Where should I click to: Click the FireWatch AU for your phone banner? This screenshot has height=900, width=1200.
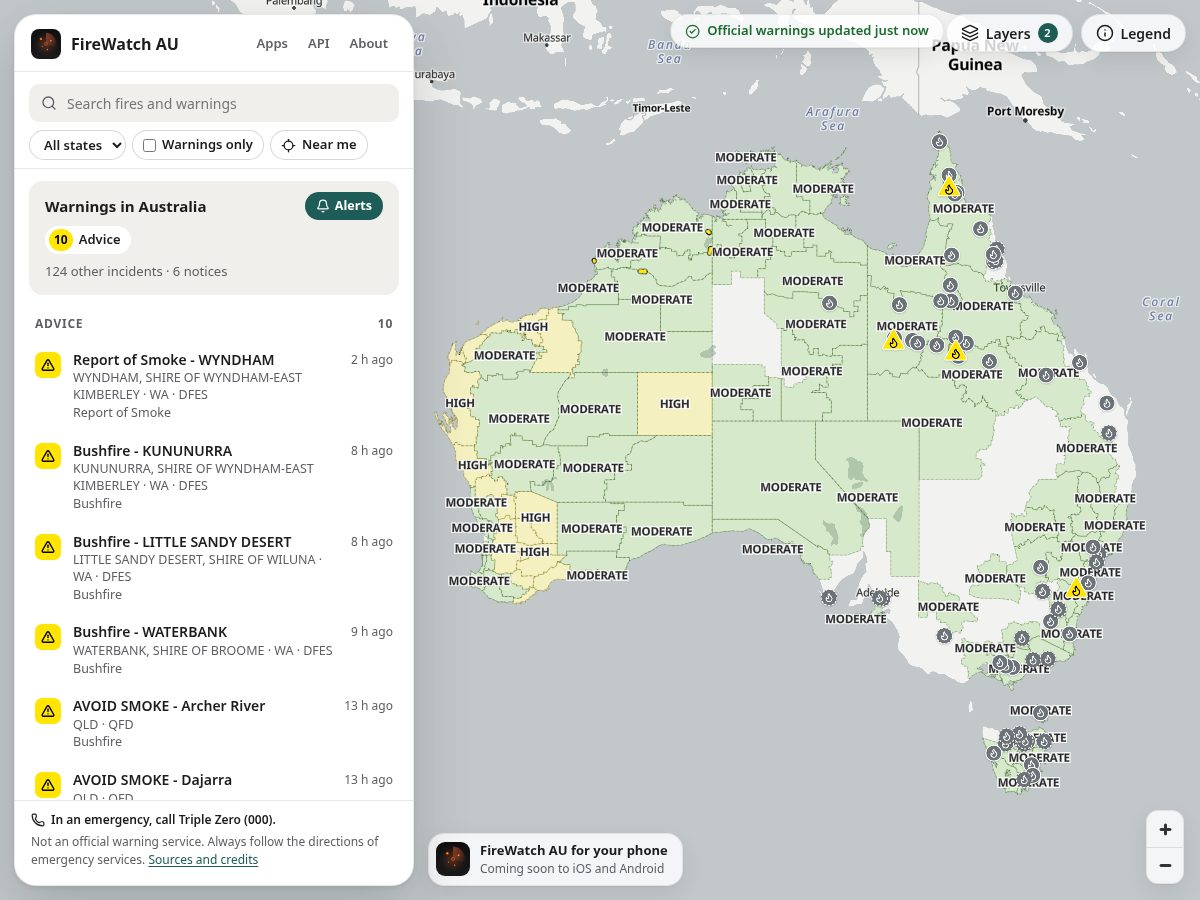point(555,859)
